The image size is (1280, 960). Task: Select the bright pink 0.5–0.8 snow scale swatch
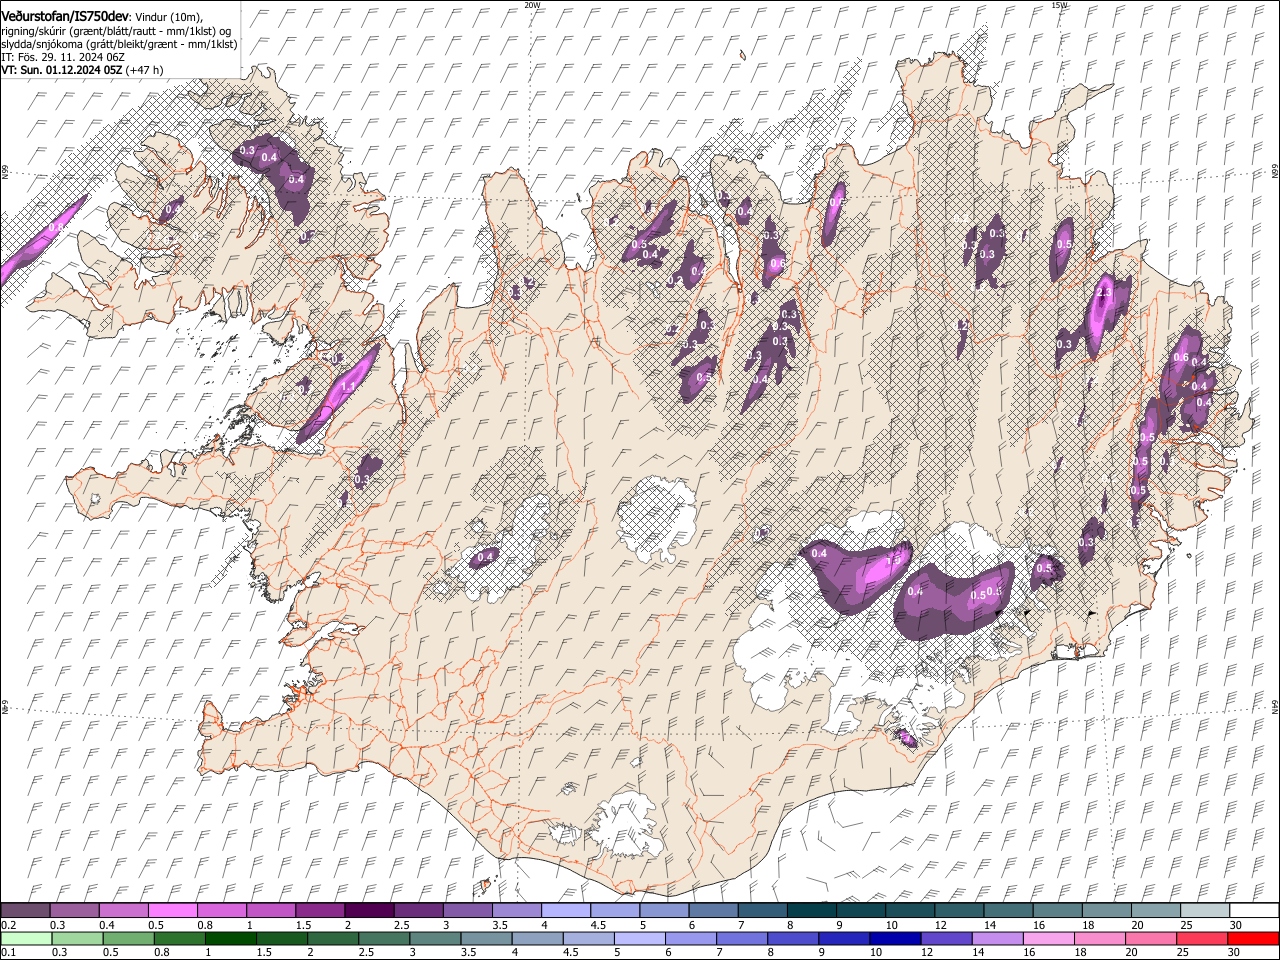pos(172,911)
